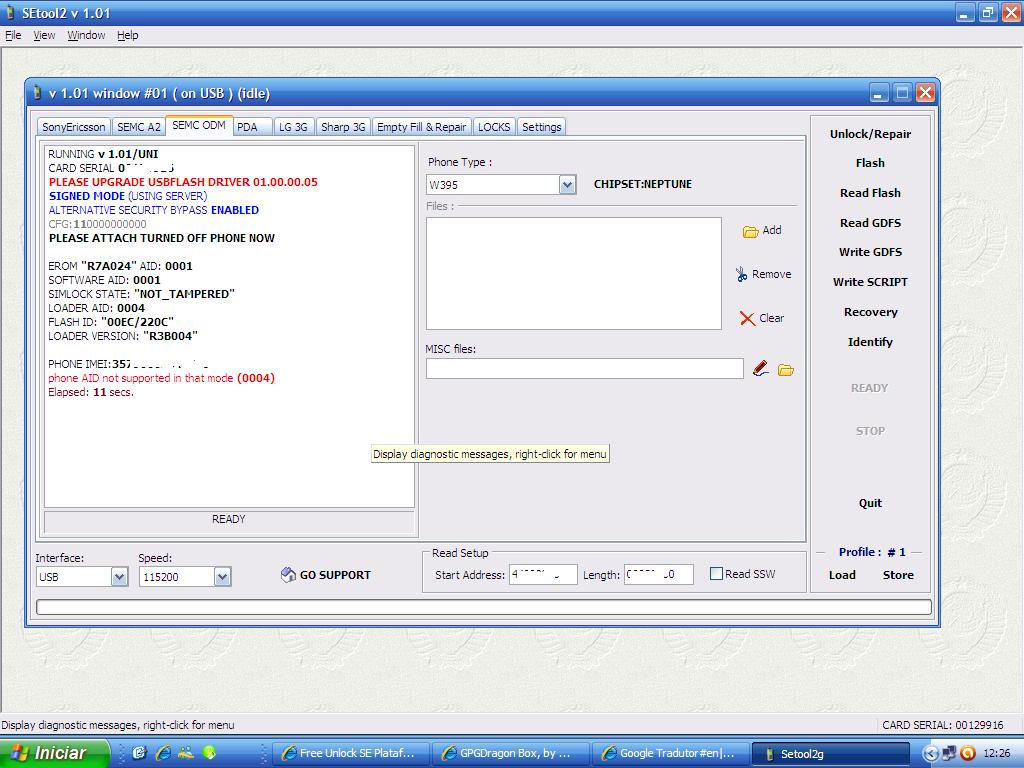Image resolution: width=1024 pixels, height=768 pixels.
Task: Click the Profile # 1 label
Action: [872, 552]
